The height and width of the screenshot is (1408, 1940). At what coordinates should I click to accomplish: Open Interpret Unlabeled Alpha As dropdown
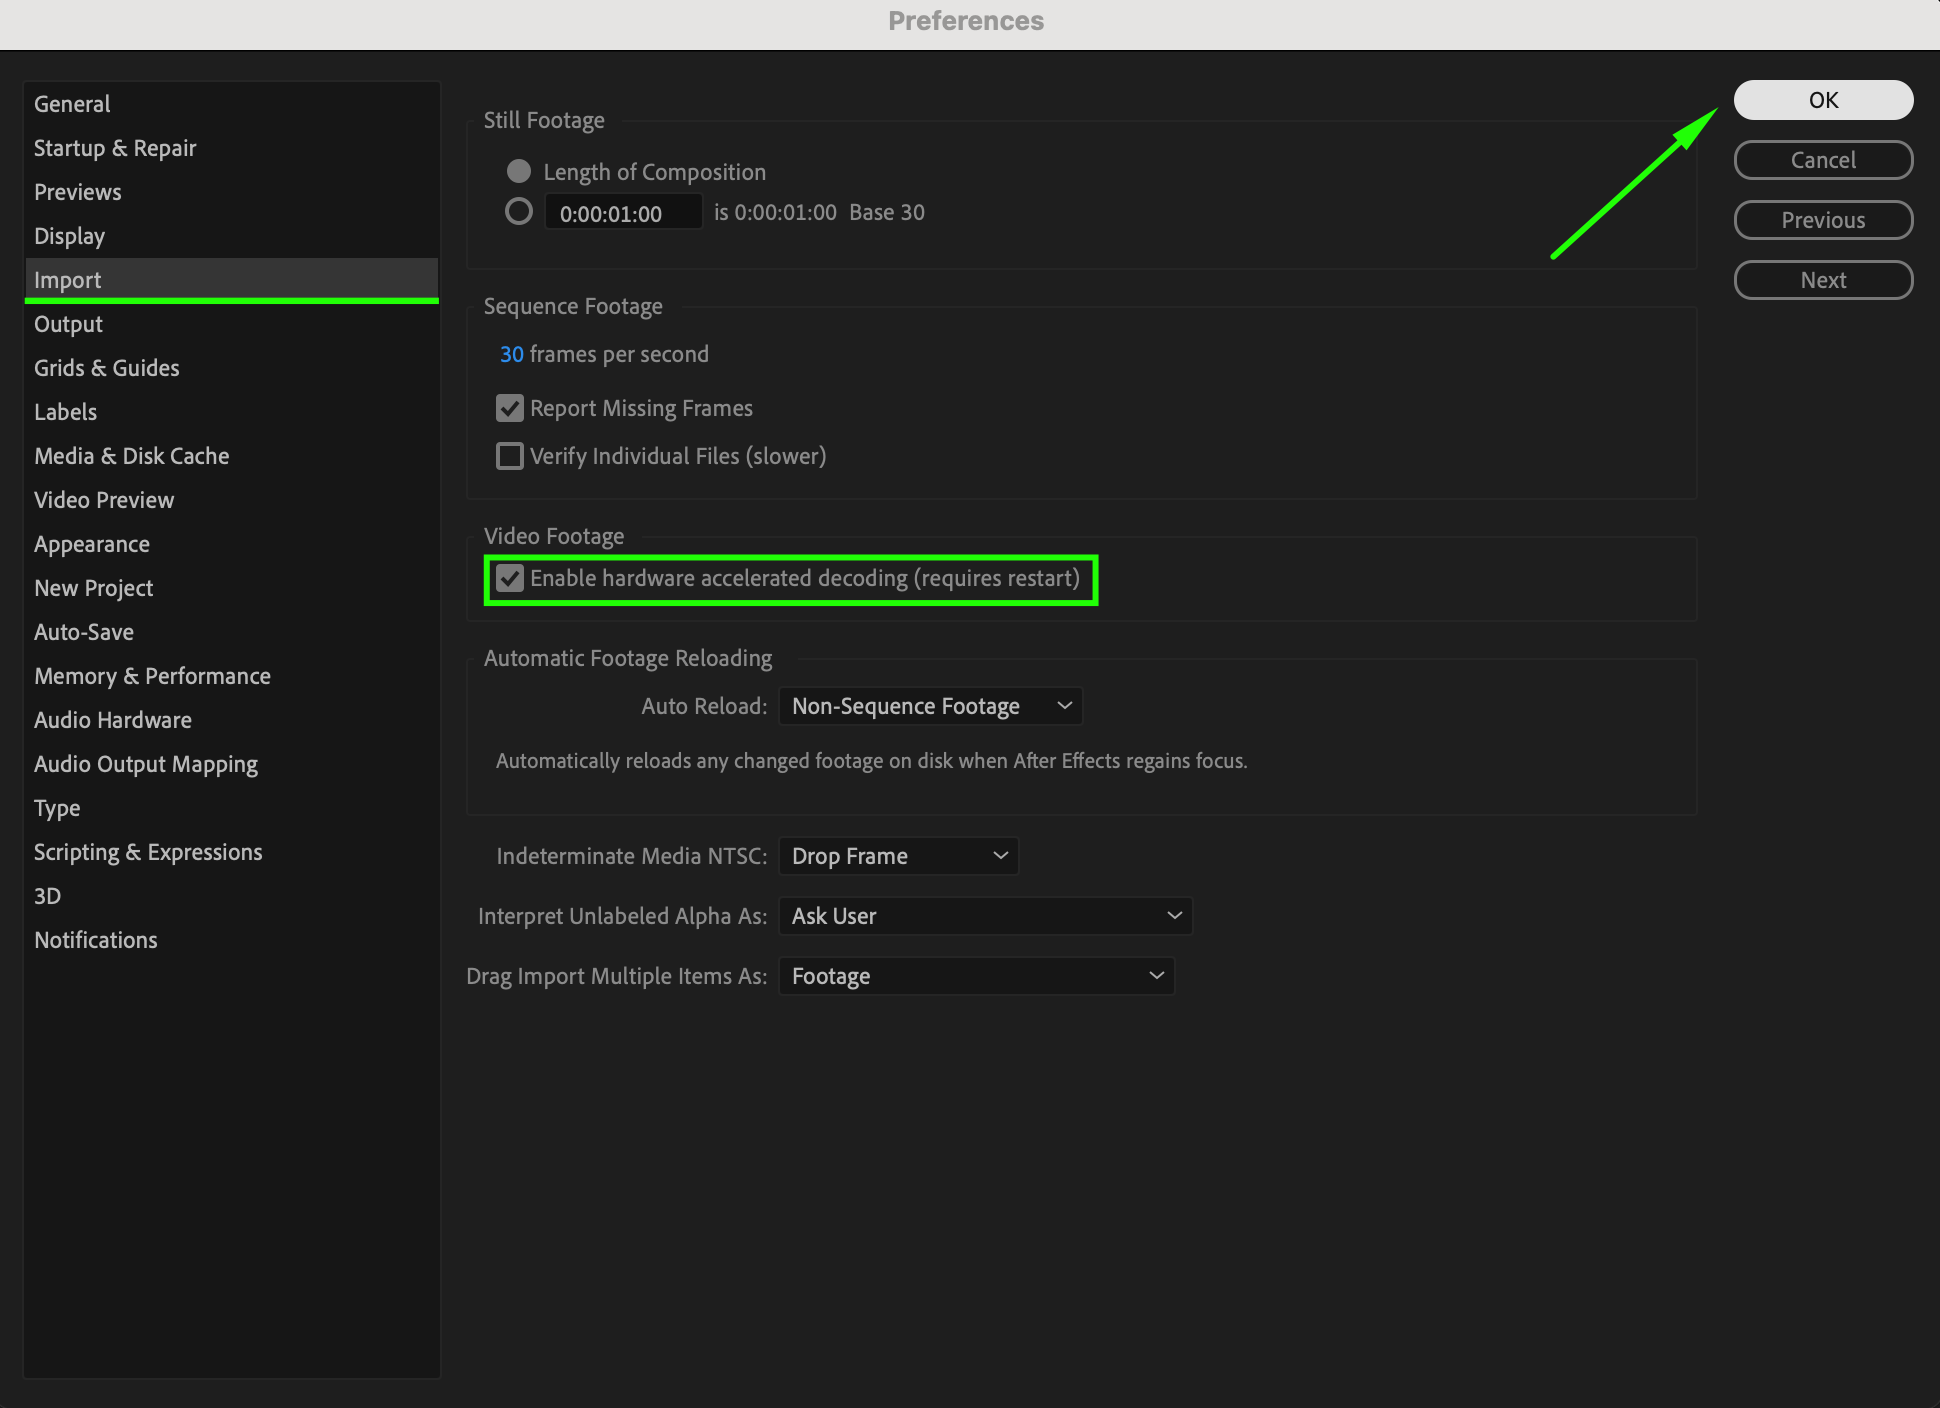[x=984, y=916]
